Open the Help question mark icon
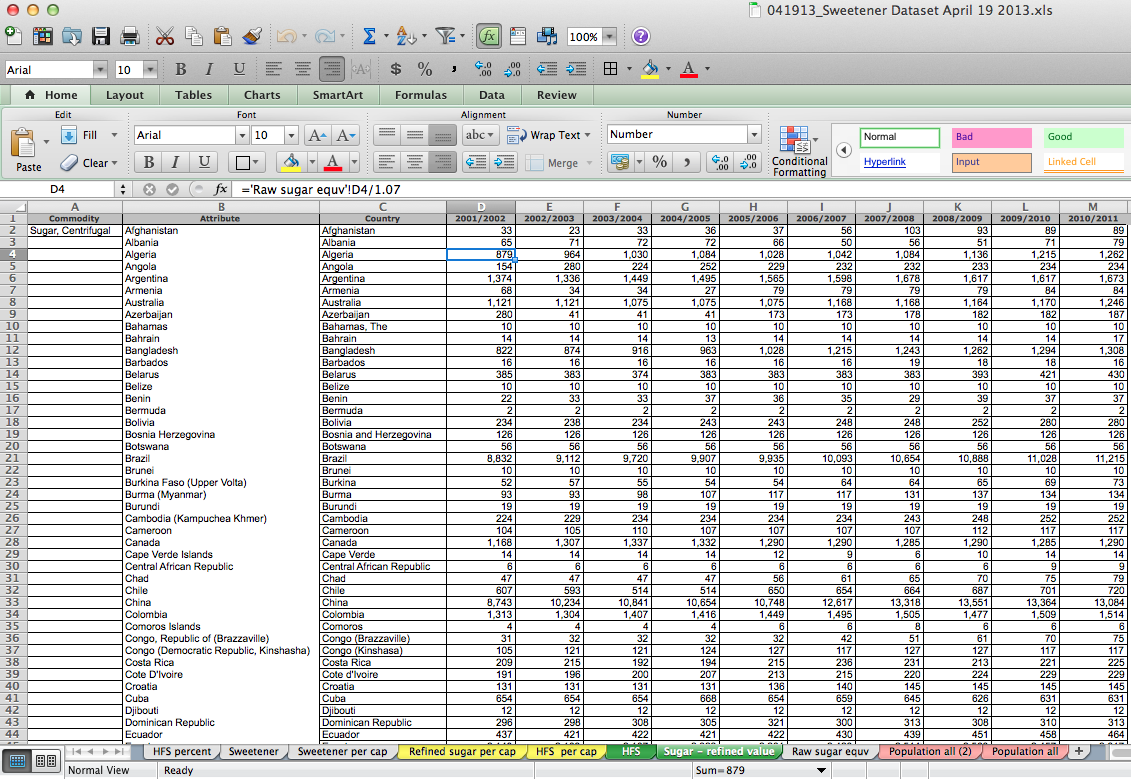The image size is (1131, 779). coord(641,35)
